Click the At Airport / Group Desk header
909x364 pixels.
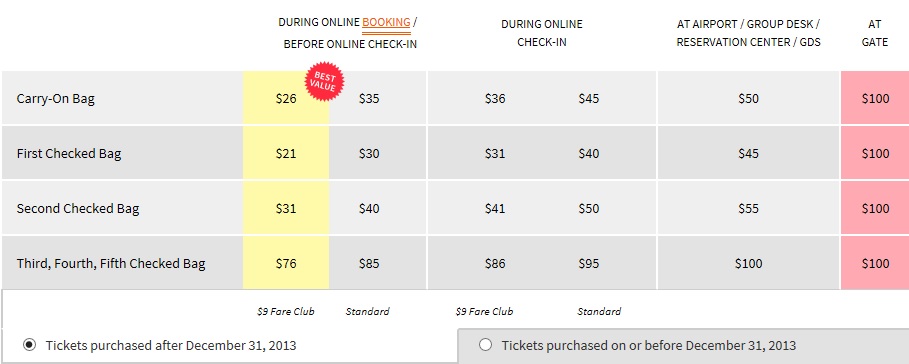(748, 33)
